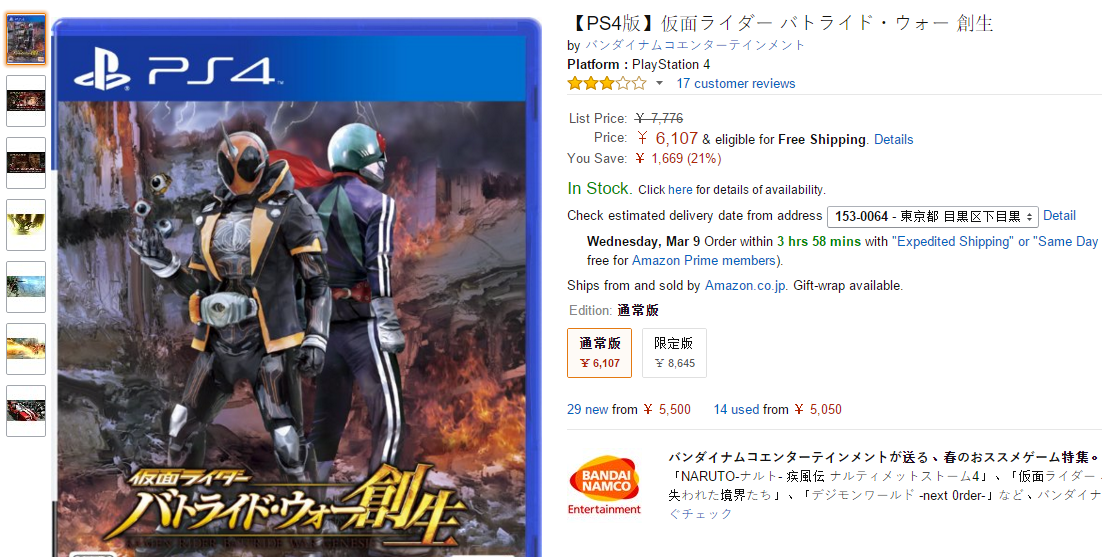Choose the 通常版 edition option
The height and width of the screenshot is (557, 1102).
click(599, 353)
